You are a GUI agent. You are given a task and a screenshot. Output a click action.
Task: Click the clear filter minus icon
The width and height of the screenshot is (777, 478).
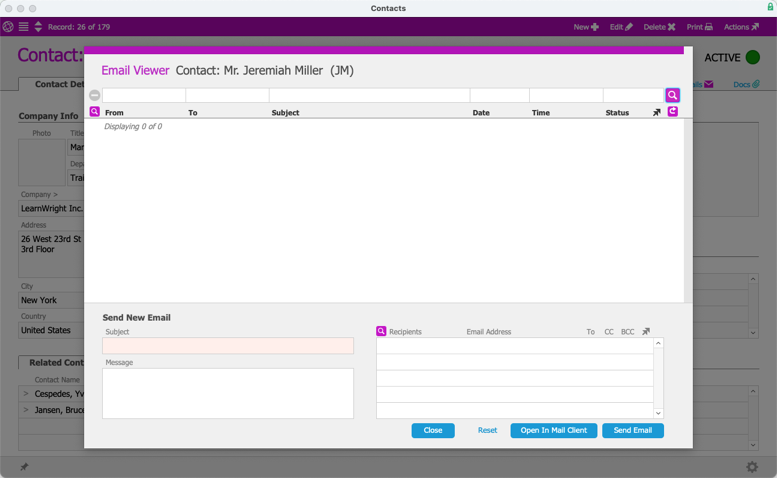click(x=95, y=95)
